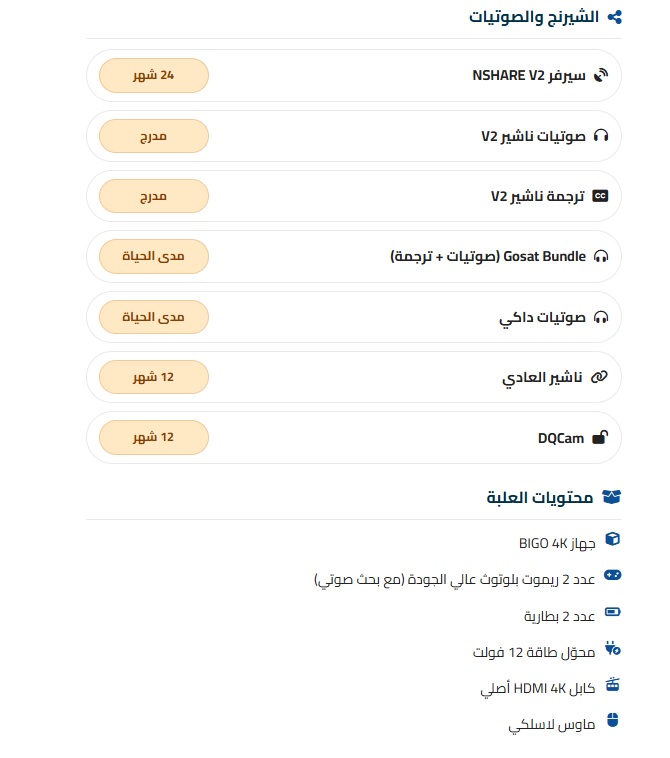Click the battery icon beside عدد 2 بطارية
Viewport: 670px width, 758px height.
[613, 614]
